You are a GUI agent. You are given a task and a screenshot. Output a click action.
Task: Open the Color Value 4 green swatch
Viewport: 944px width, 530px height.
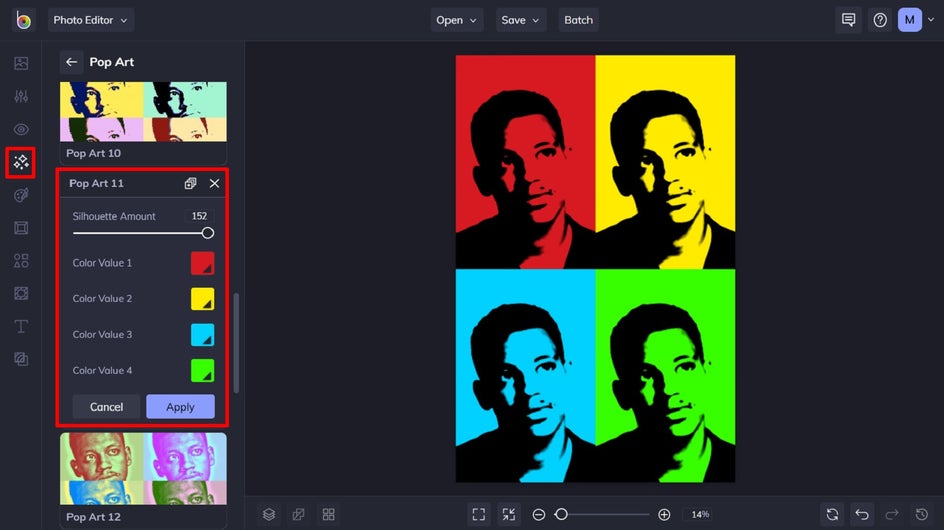202,370
